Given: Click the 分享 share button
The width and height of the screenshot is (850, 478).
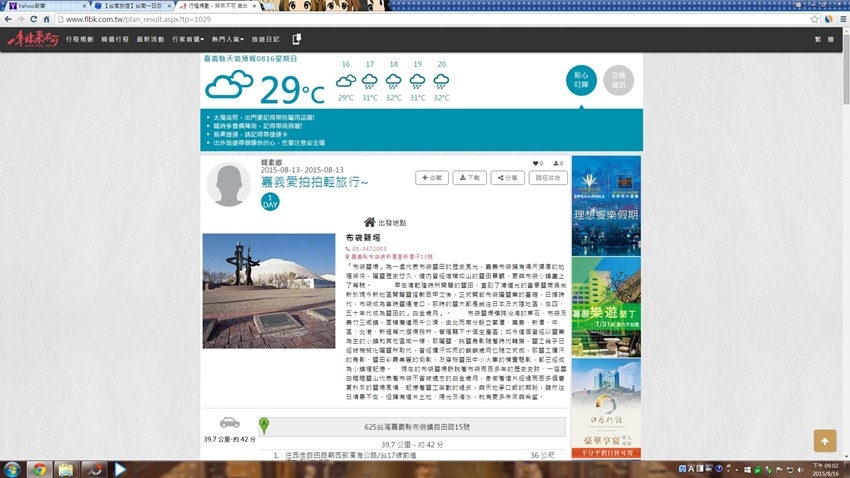Looking at the screenshot, I should click(x=507, y=178).
